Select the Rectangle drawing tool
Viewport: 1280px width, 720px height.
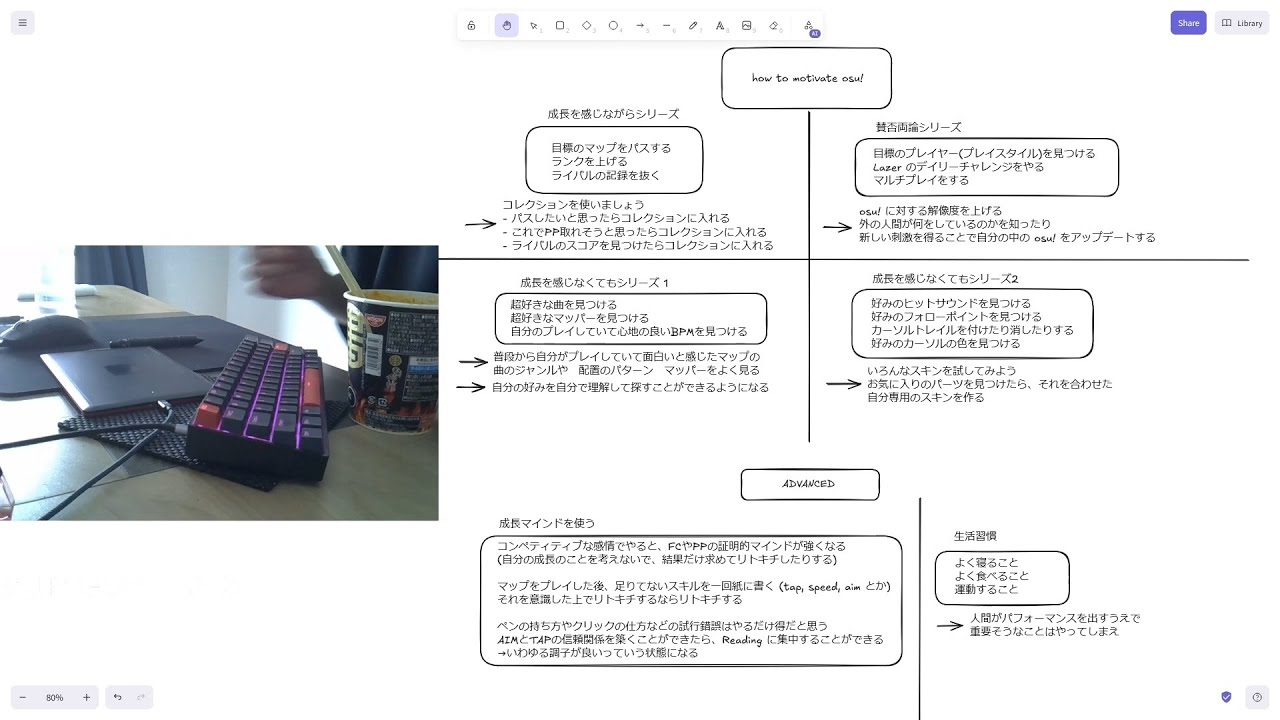pyautogui.click(x=560, y=25)
